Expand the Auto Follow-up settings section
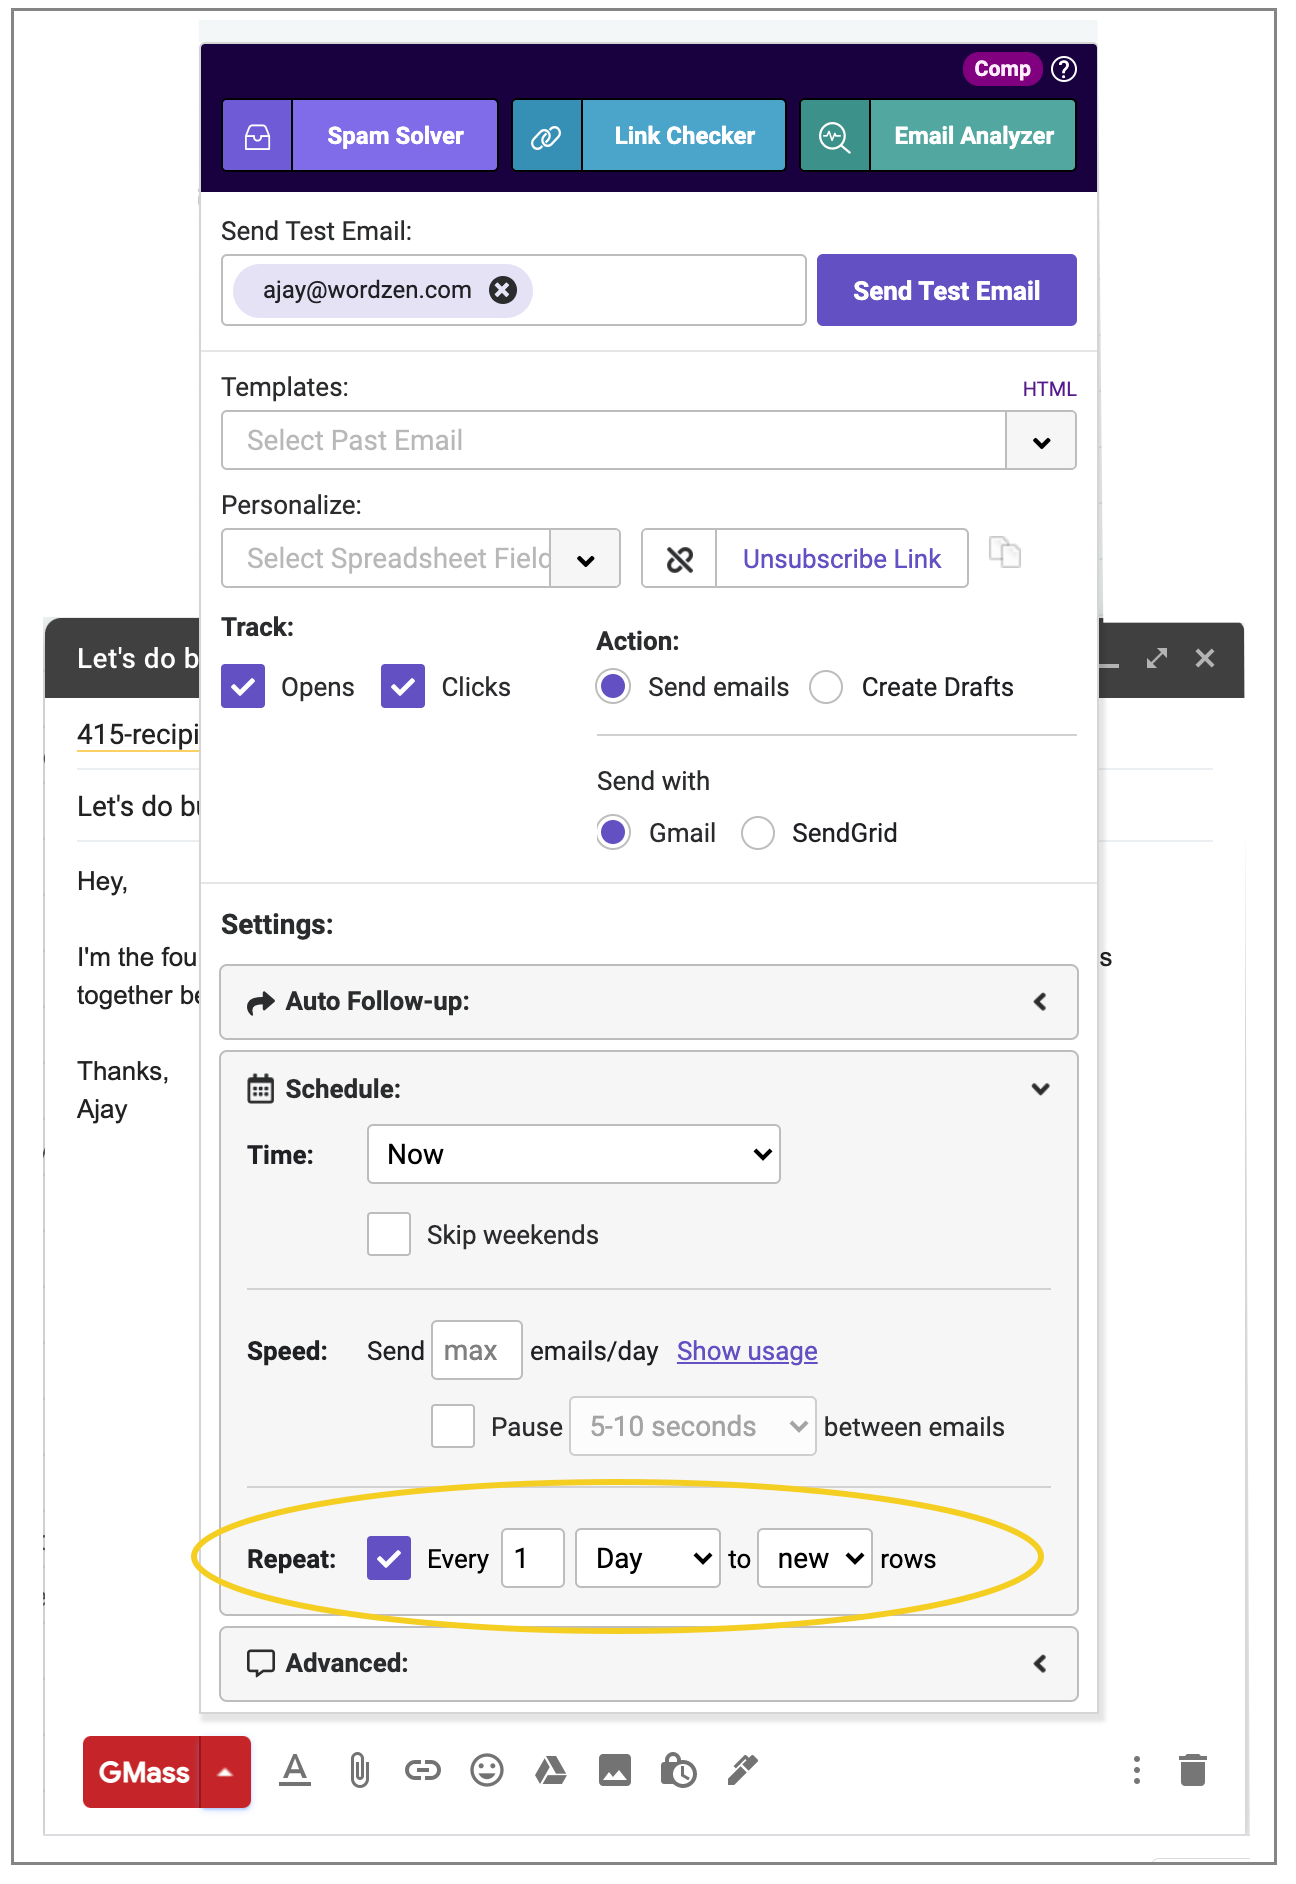Viewport: 1296px width, 1884px height. [649, 1002]
